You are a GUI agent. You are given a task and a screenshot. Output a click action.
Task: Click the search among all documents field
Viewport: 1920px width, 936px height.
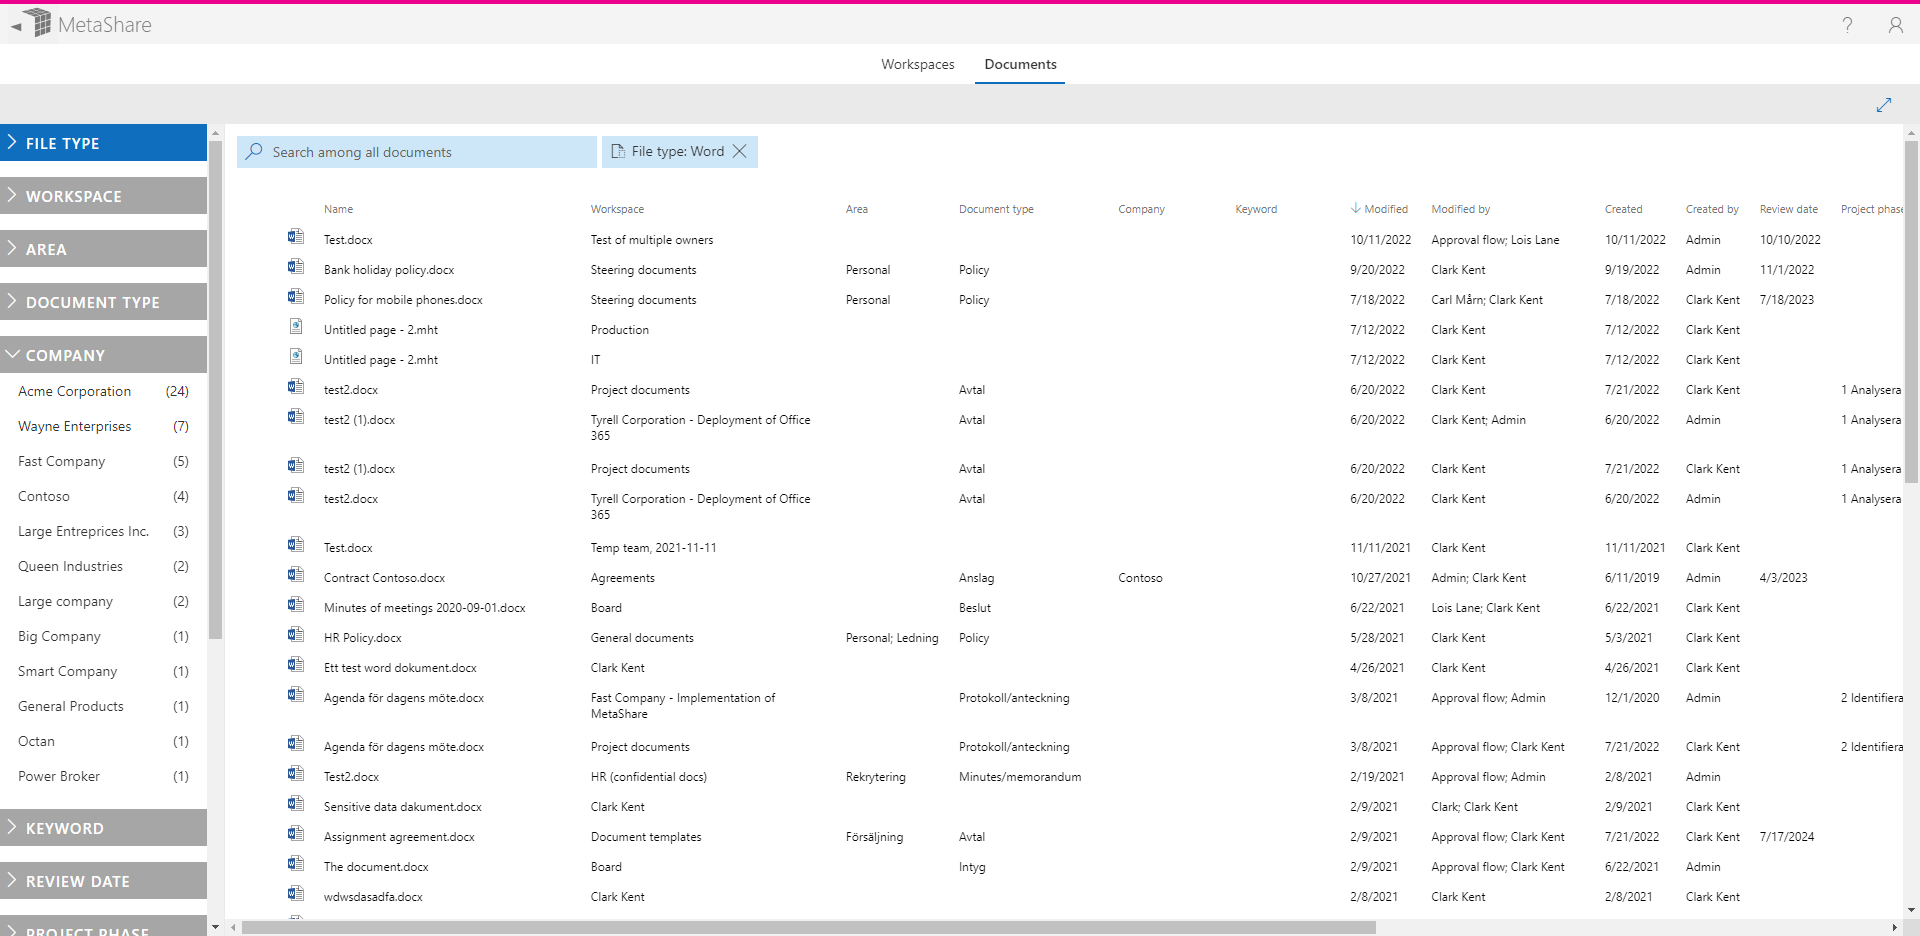point(420,151)
